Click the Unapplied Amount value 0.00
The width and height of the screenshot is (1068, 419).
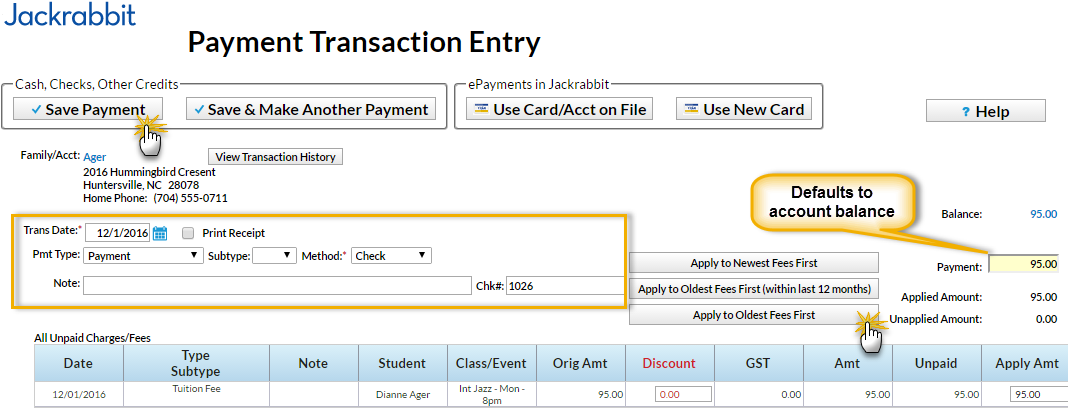(x=1046, y=319)
